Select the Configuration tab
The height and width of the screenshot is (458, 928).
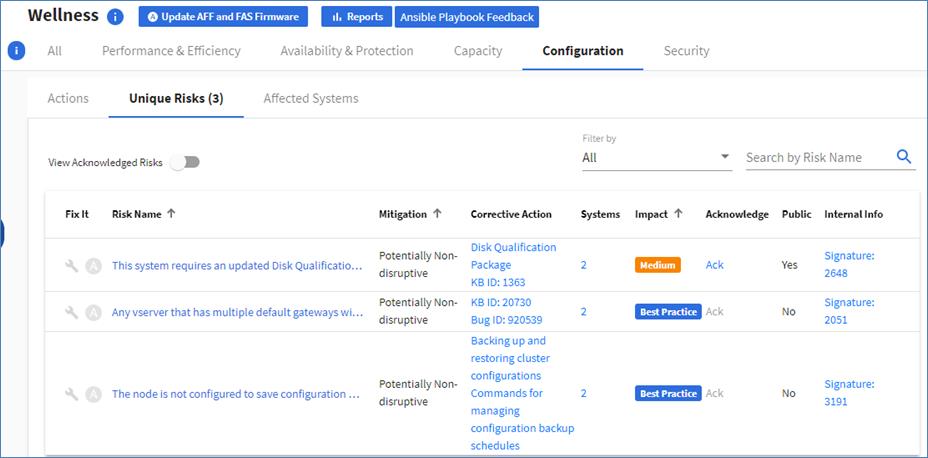(x=583, y=51)
